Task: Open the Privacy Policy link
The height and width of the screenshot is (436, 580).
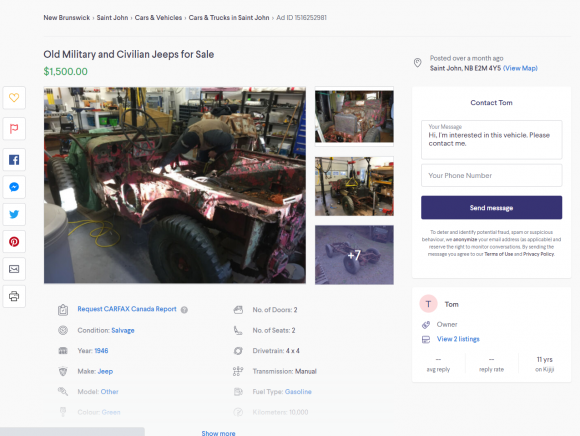Action: pyautogui.click(x=539, y=254)
